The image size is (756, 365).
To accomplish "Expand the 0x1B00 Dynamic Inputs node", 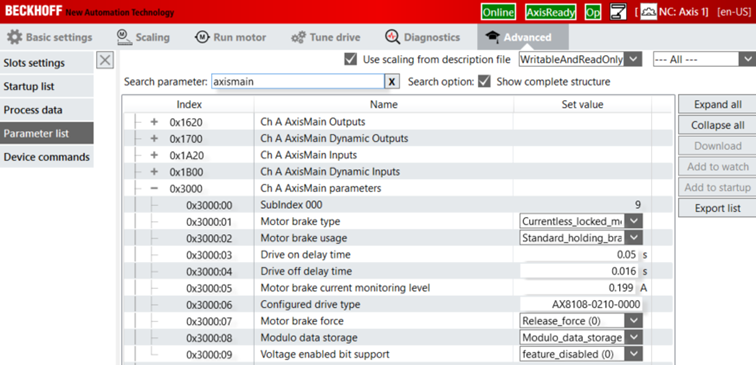I will click(154, 172).
